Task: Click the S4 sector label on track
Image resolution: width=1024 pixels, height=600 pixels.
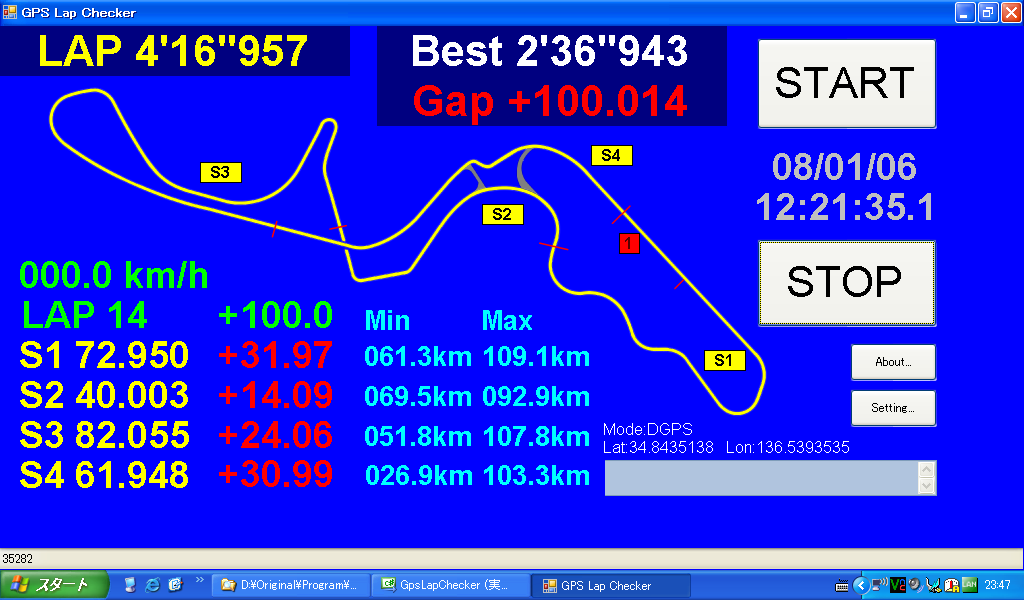Action: point(611,155)
